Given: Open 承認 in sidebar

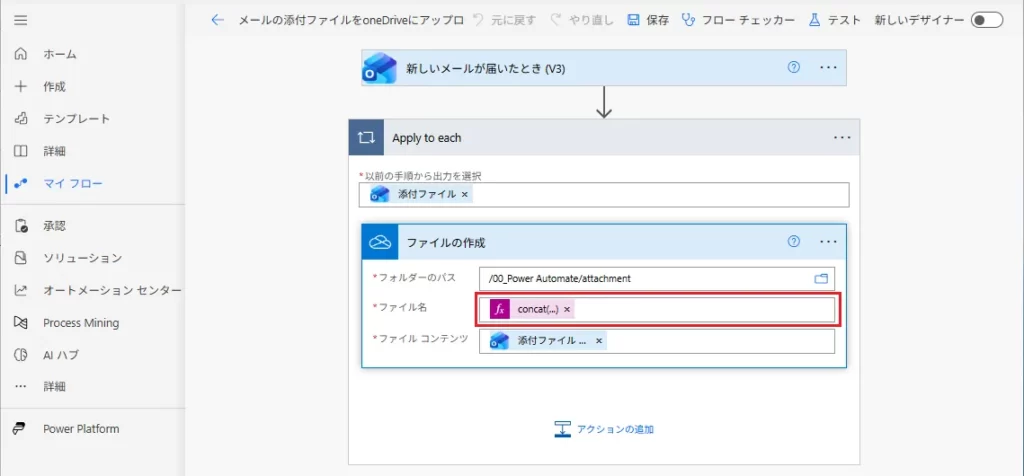Looking at the screenshot, I should tap(54, 226).
